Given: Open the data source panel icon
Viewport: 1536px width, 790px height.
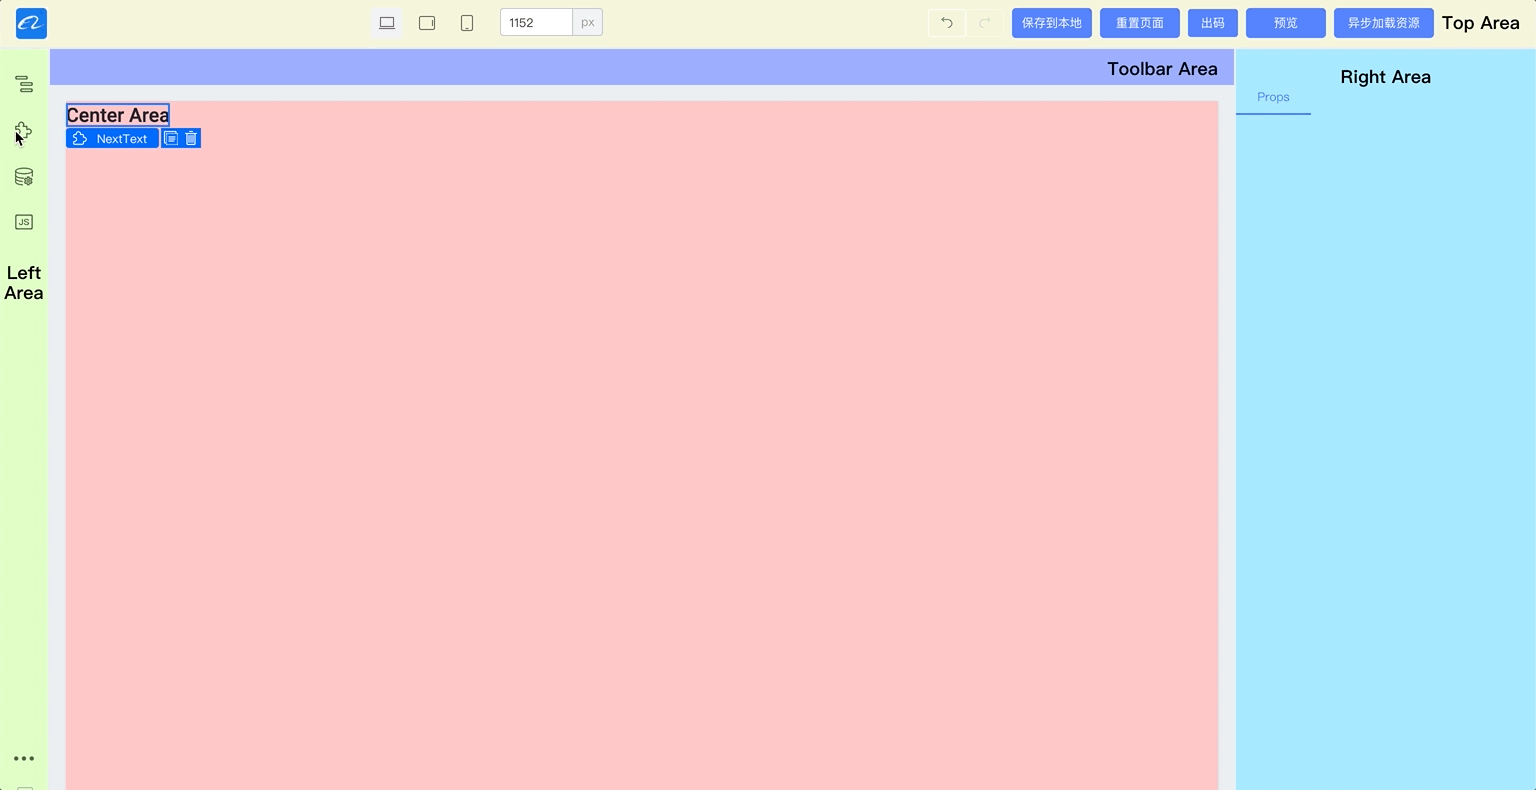Looking at the screenshot, I should 23,176.
